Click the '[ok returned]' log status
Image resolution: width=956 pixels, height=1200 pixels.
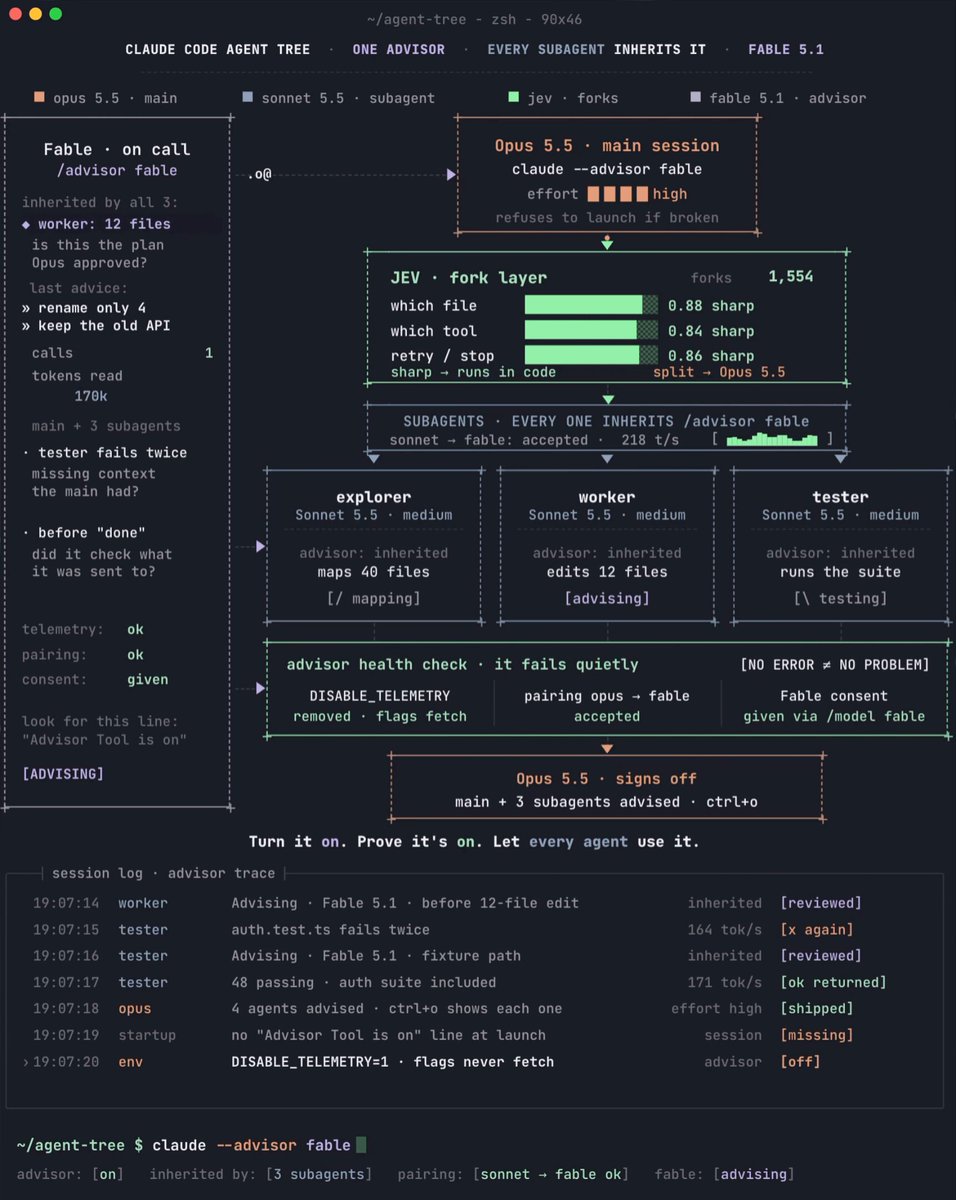(833, 982)
